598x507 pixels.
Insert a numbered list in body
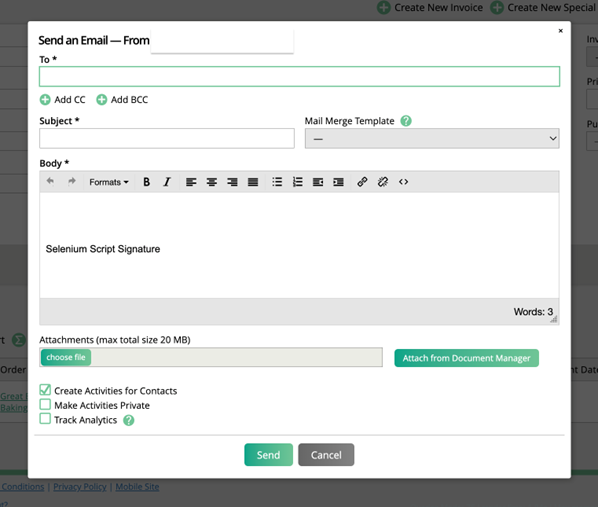click(297, 182)
